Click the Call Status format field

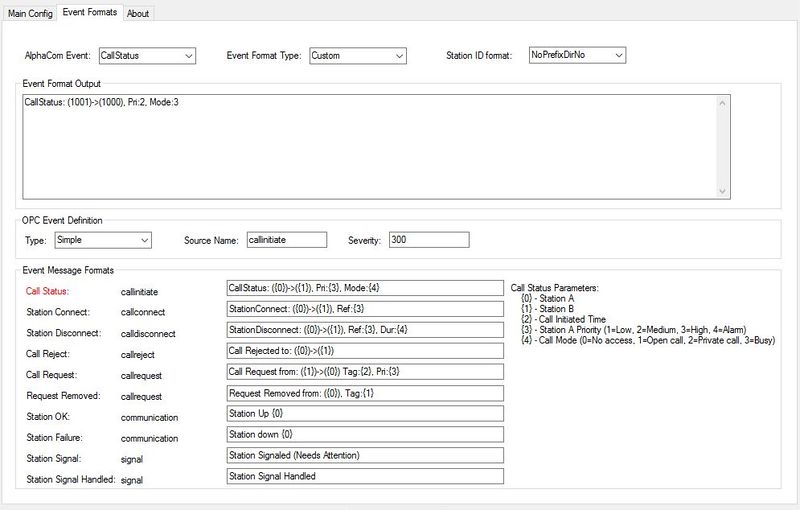(x=365, y=288)
